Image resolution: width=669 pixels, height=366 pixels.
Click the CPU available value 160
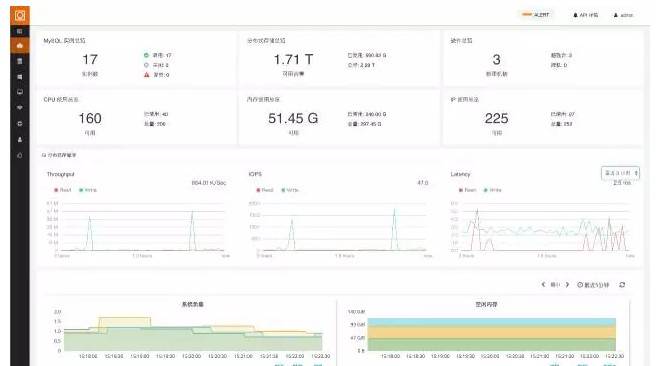point(90,118)
